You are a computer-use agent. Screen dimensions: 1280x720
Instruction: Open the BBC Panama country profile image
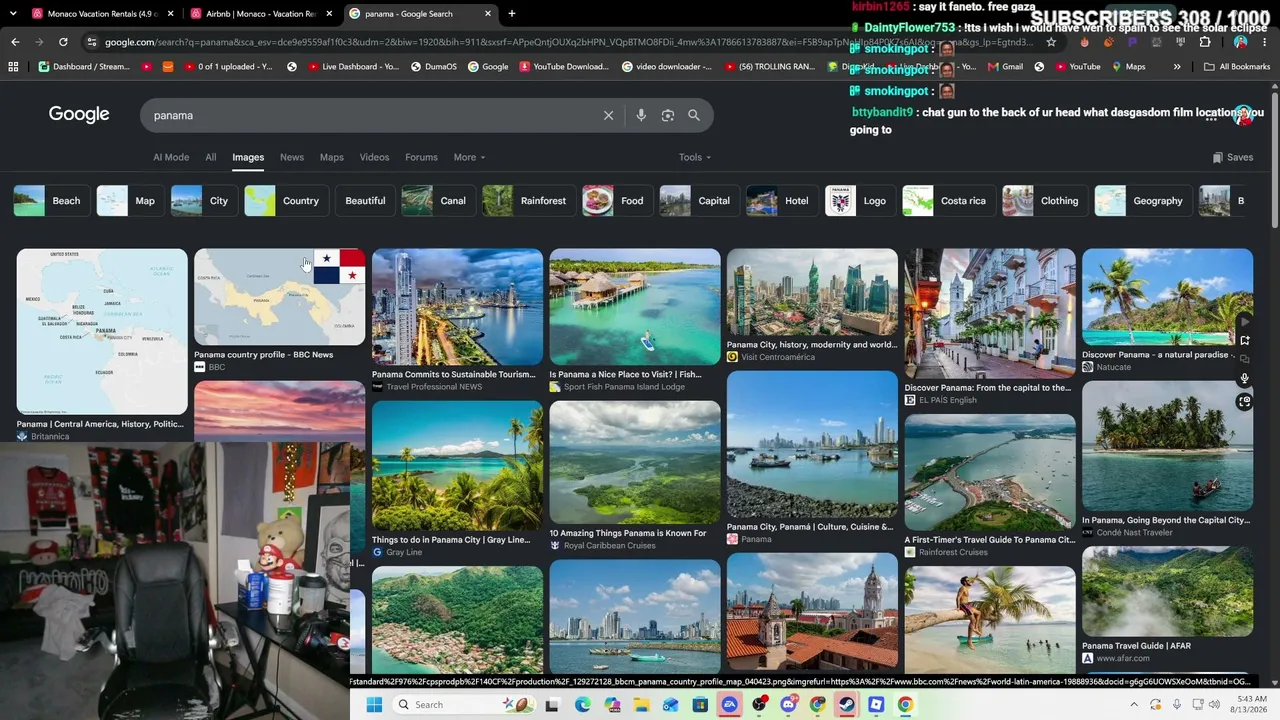pyautogui.click(x=280, y=297)
